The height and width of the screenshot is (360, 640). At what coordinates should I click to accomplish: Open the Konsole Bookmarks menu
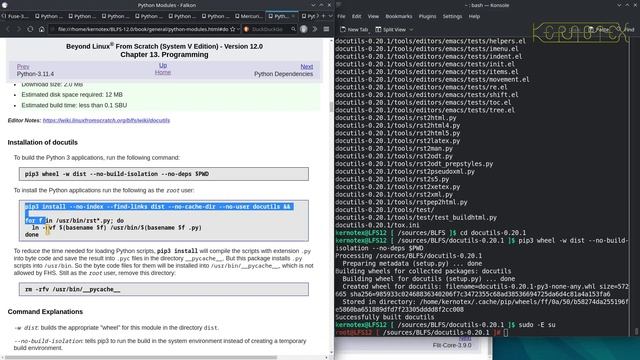point(399,16)
